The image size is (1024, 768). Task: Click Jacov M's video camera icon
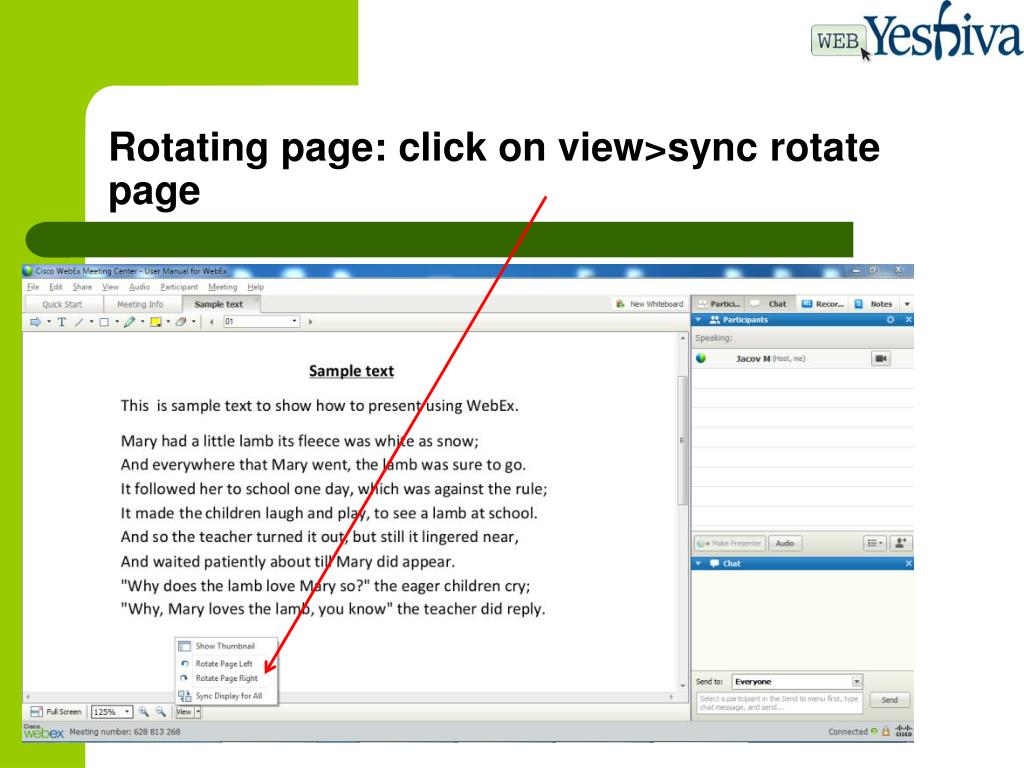(x=881, y=359)
